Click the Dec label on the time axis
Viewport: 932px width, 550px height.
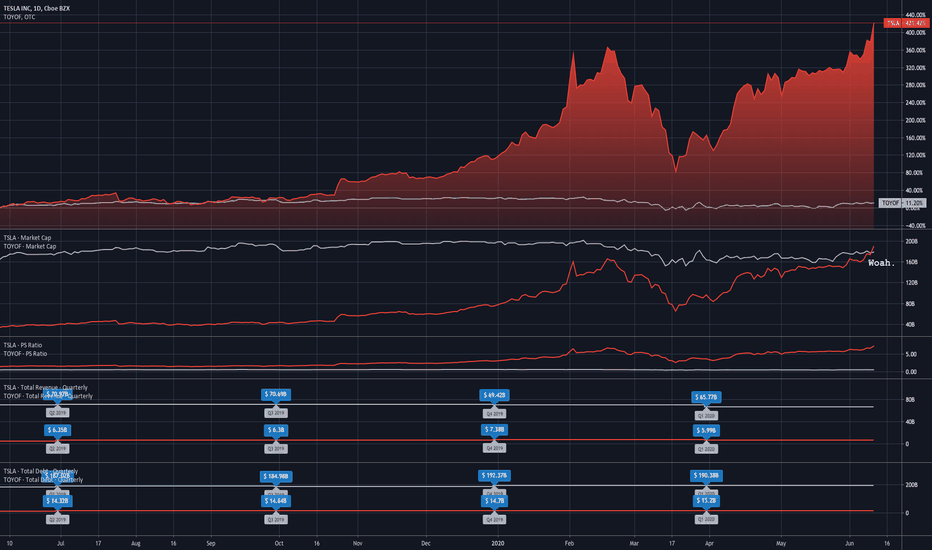[x=426, y=543]
